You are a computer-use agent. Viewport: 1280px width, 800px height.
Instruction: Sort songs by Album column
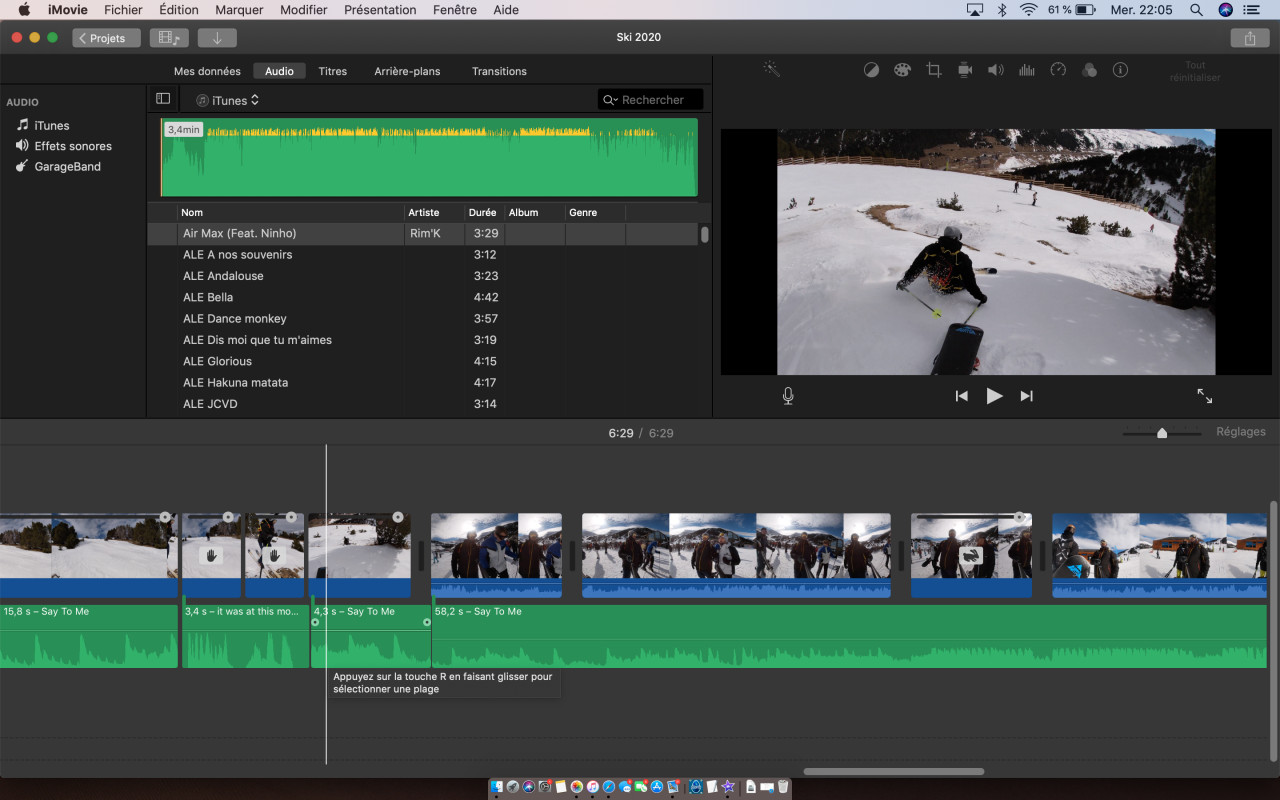[x=535, y=212]
